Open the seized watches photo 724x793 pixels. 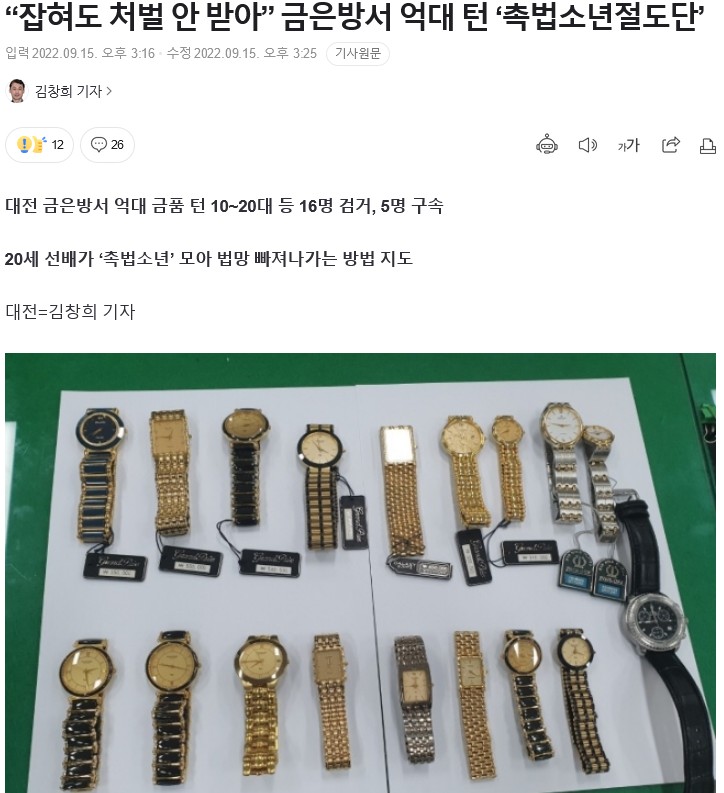pyautogui.click(x=360, y=572)
